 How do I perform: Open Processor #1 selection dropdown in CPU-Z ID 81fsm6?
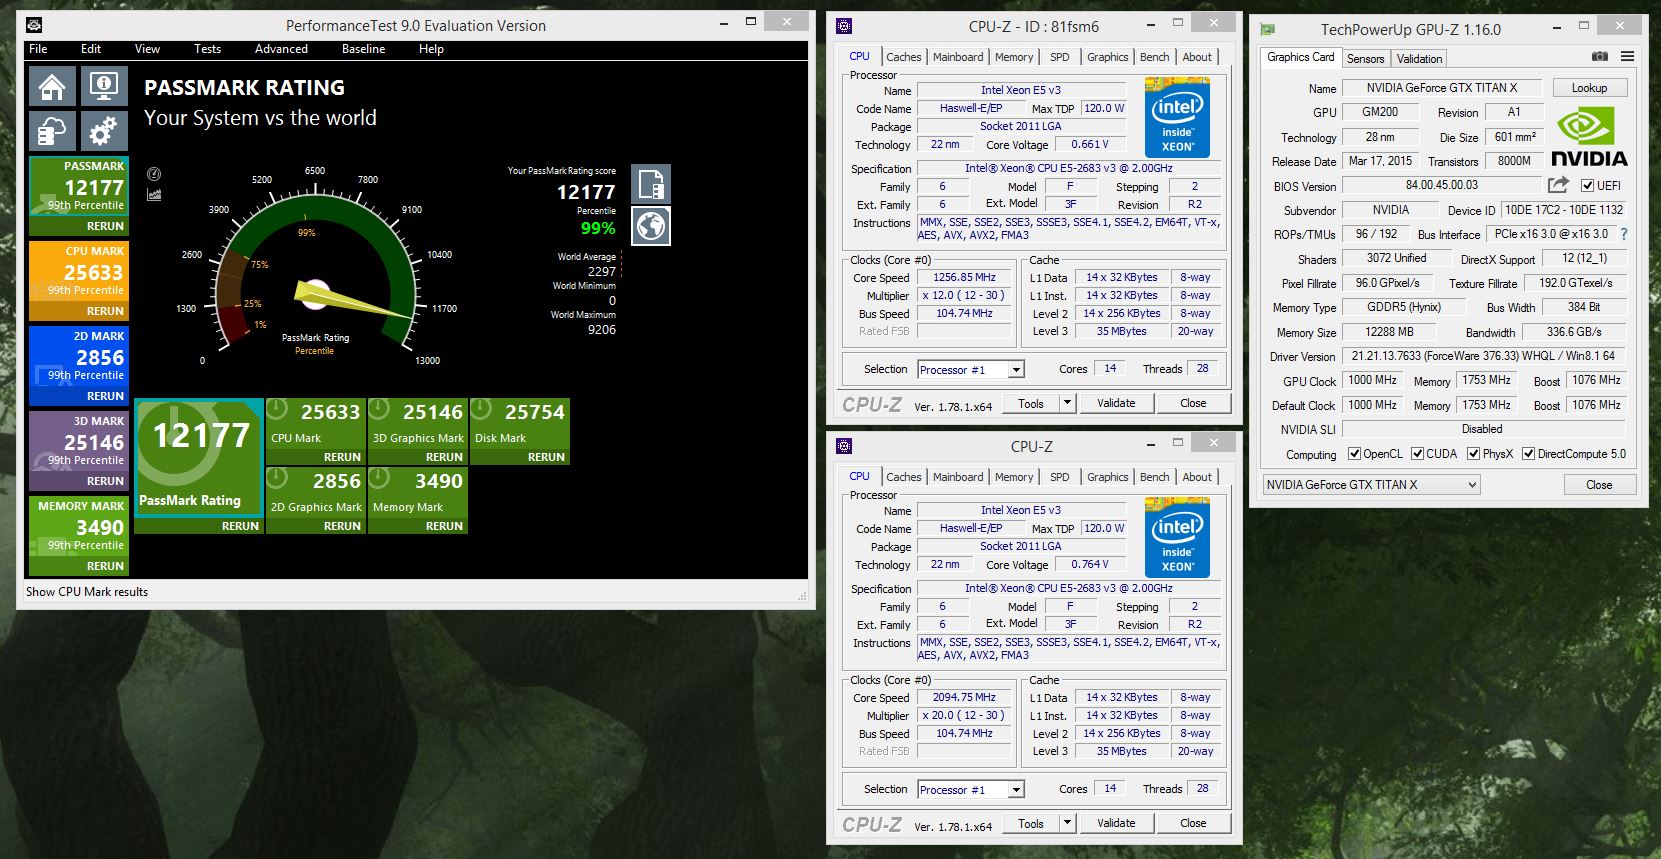click(971, 369)
